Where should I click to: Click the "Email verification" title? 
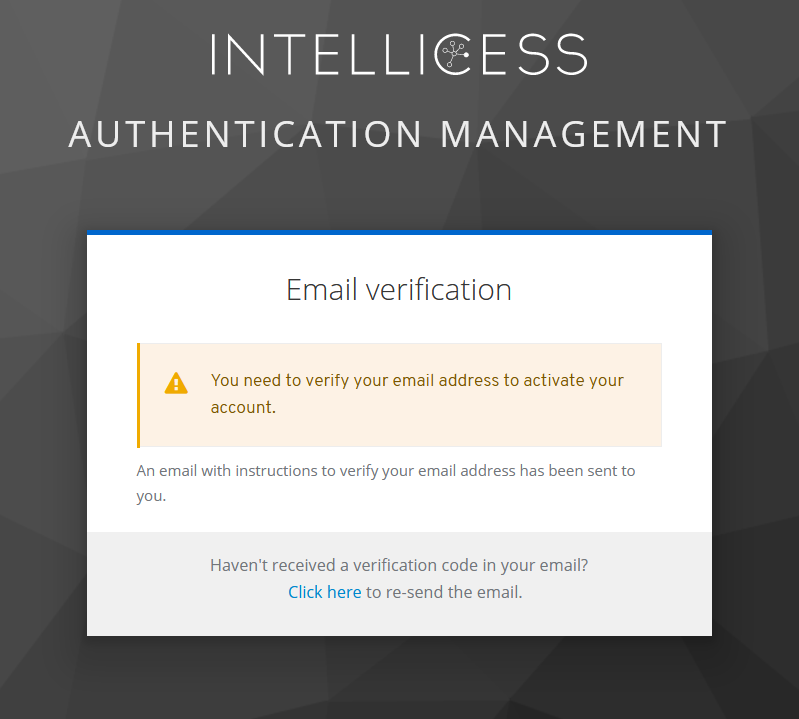[399, 290]
